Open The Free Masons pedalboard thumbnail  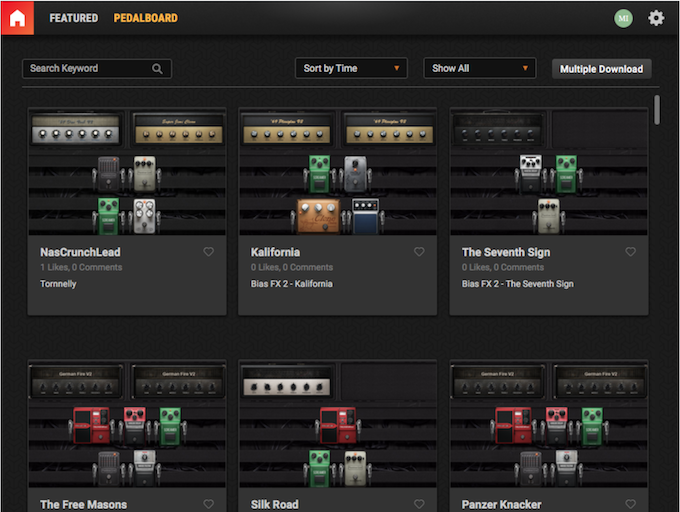click(x=127, y=424)
